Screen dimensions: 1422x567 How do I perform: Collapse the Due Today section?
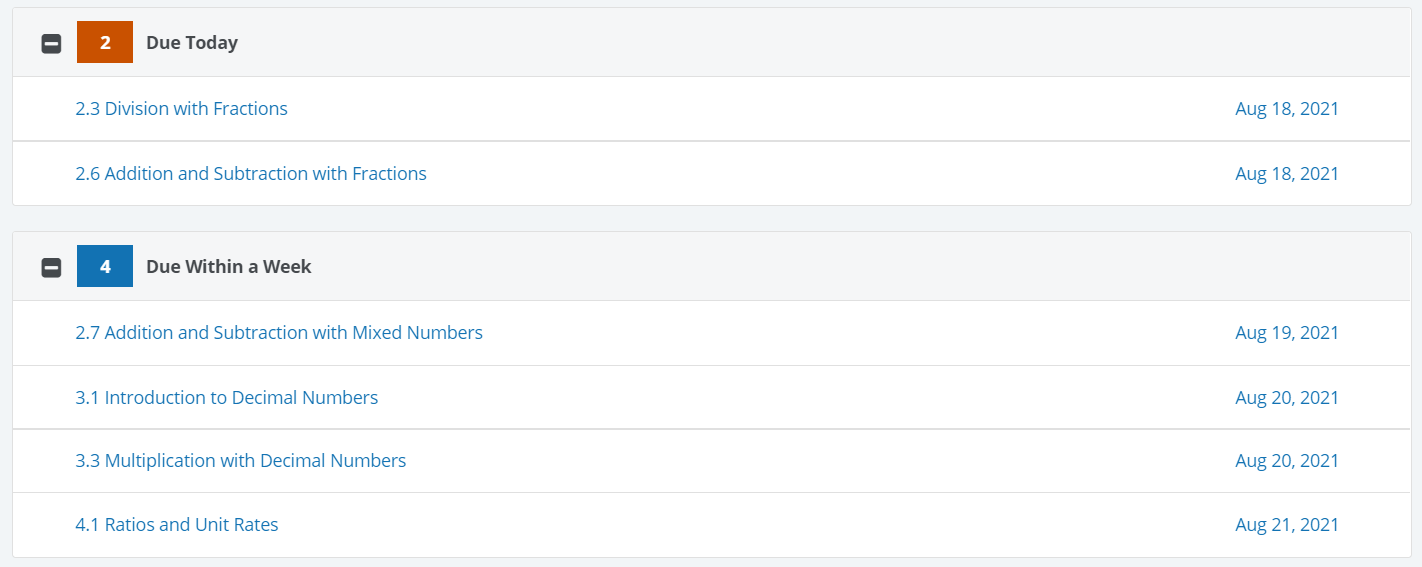point(51,44)
